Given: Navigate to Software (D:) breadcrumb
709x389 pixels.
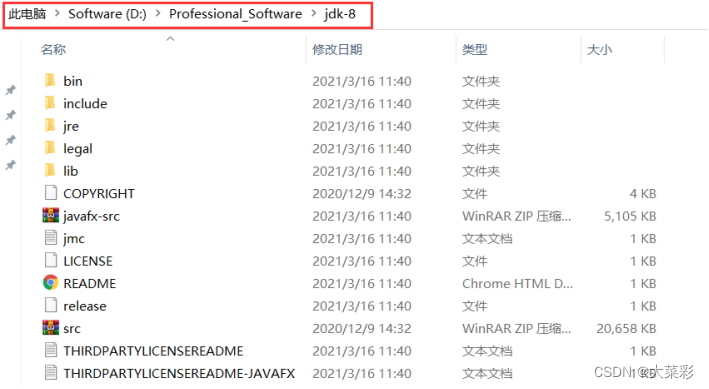Looking at the screenshot, I should click(x=107, y=14).
